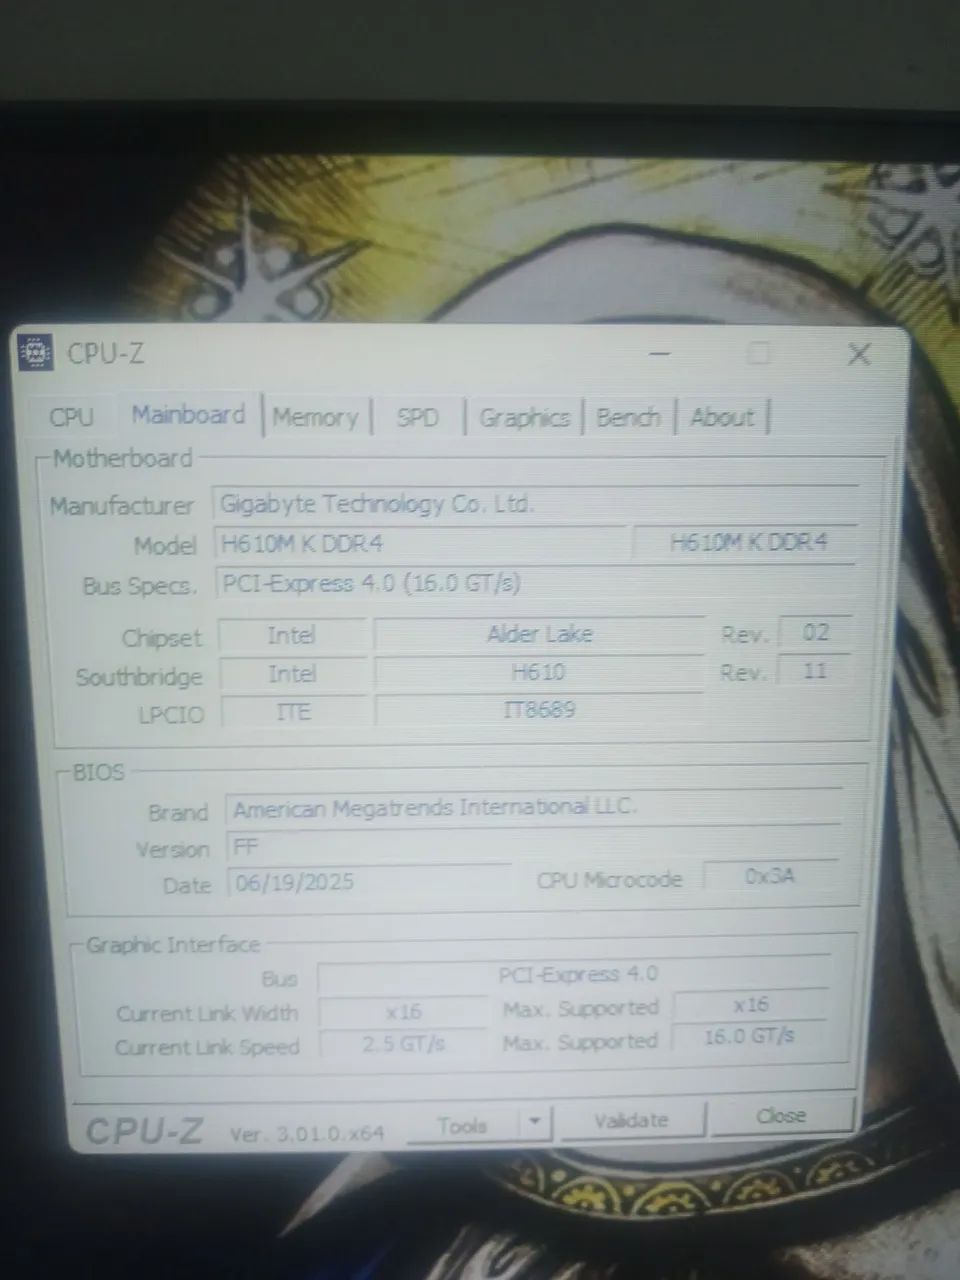960x1280 pixels.
Task: Select the right Model field H610M K DDR4
Action: click(746, 542)
